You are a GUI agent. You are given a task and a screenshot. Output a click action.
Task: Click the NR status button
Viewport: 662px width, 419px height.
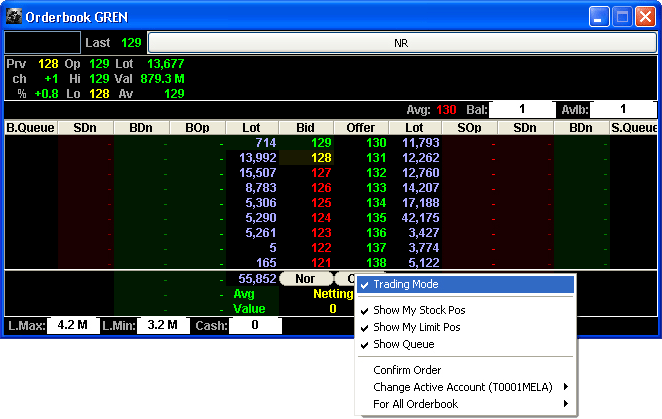(x=402, y=43)
